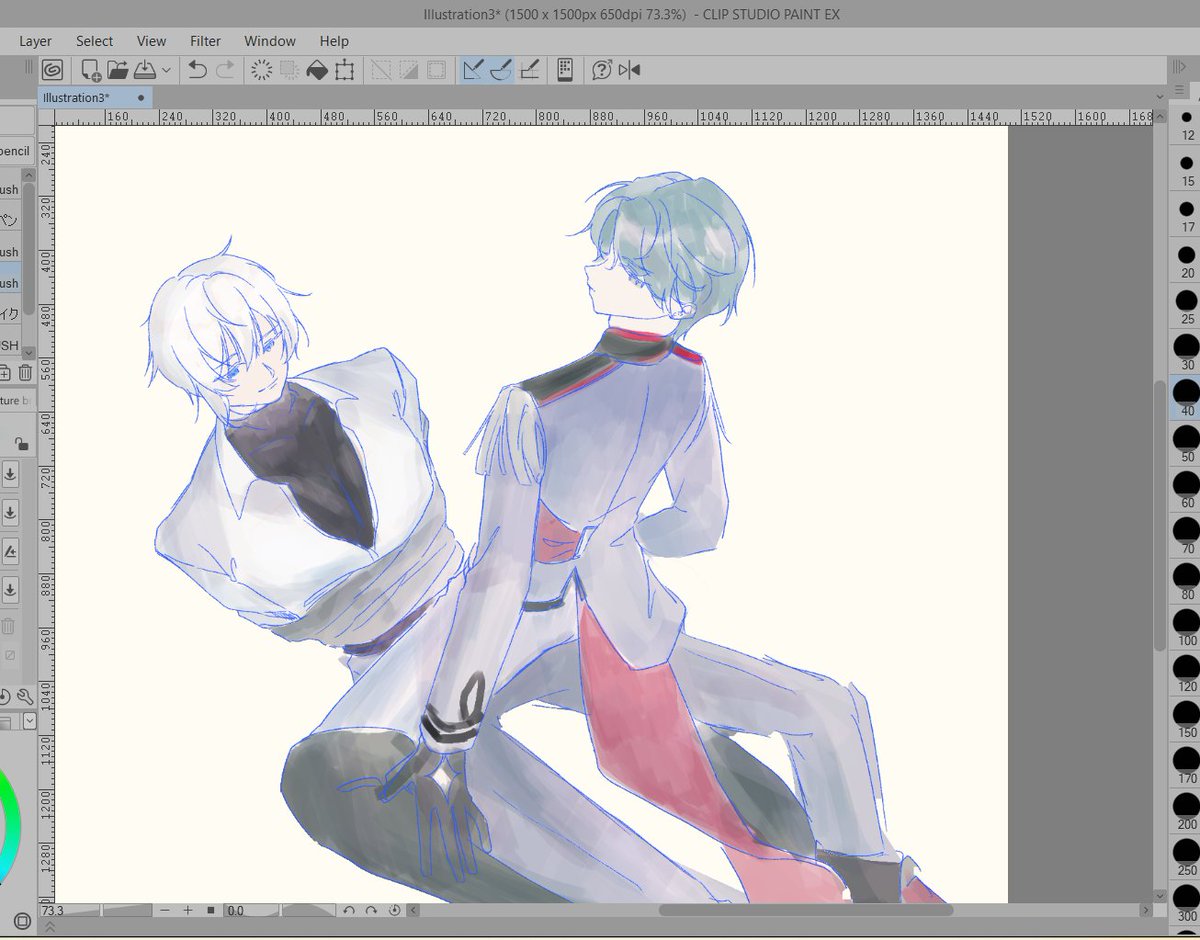The image size is (1200, 940).
Task: Click the Deselect icon
Action: pos(381,70)
